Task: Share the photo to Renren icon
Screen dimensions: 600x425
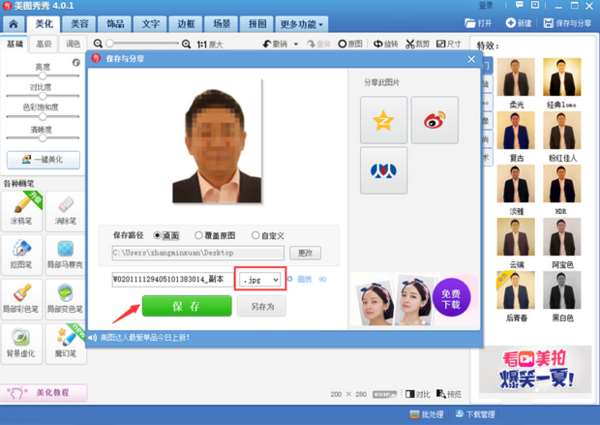Action: [383, 171]
